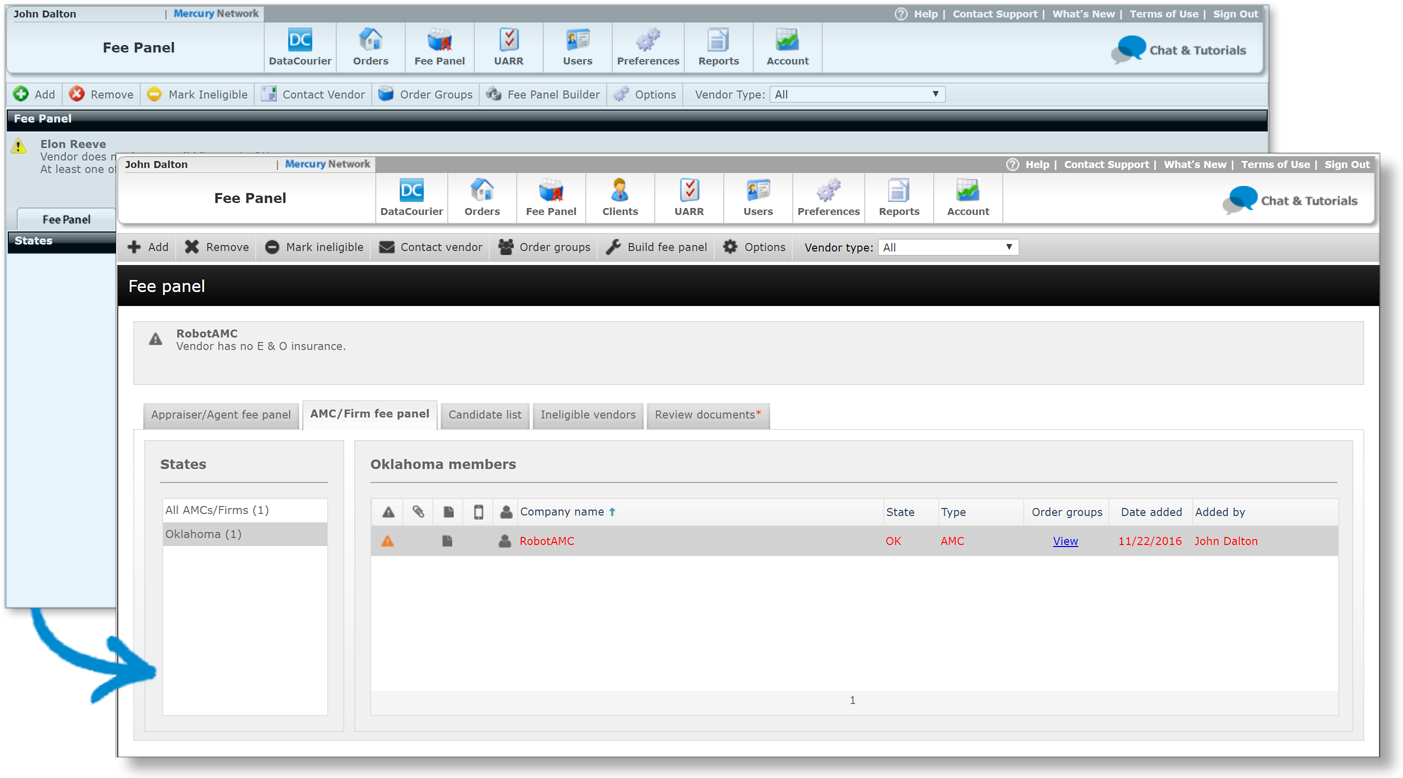Open Clients in front window
Image resolution: width=1403 pixels, height=778 pixels.
(620, 197)
